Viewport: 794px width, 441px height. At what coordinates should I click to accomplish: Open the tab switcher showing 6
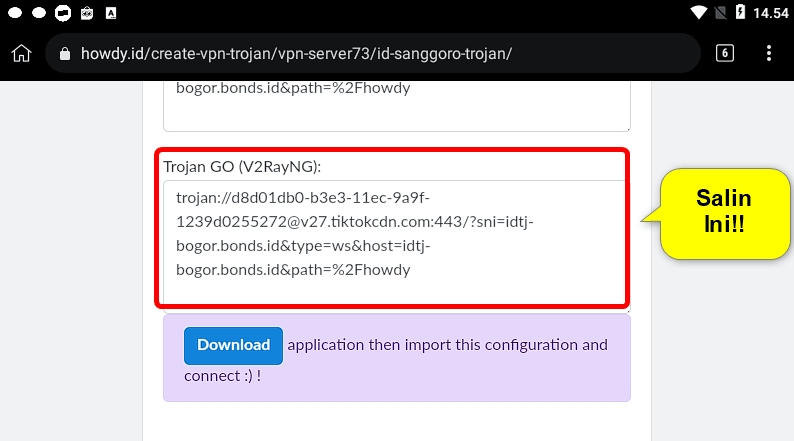(x=725, y=53)
